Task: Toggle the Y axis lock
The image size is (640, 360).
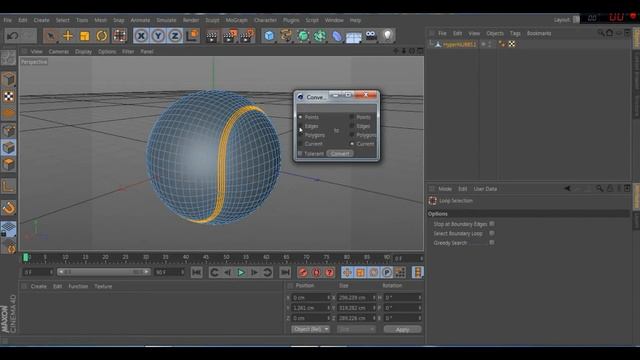Action: pyautogui.click(x=158, y=36)
